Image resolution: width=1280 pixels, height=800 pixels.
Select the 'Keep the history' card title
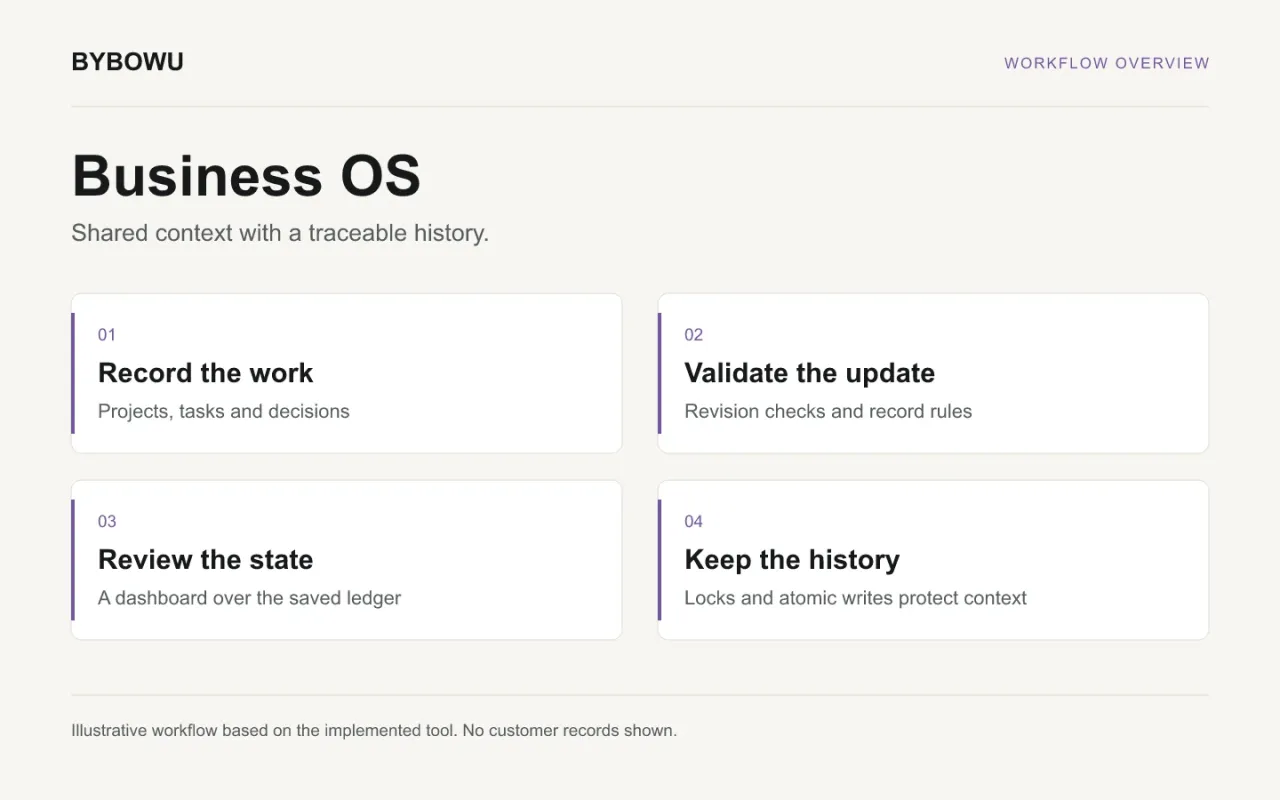pyautogui.click(x=792, y=560)
